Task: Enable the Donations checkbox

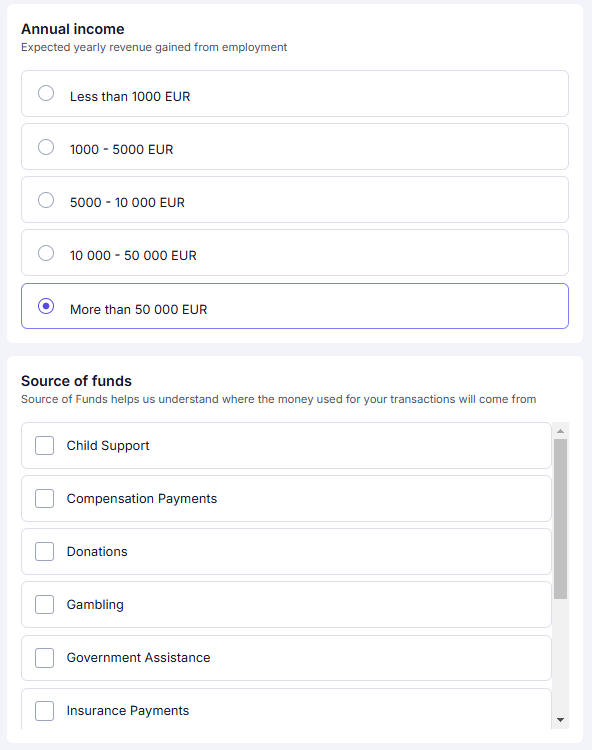Action: (44, 551)
